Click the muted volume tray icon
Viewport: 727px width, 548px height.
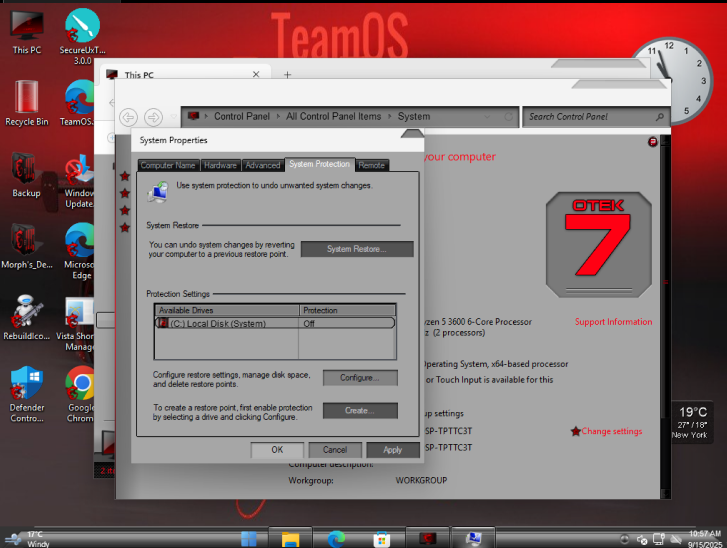(x=642, y=540)
